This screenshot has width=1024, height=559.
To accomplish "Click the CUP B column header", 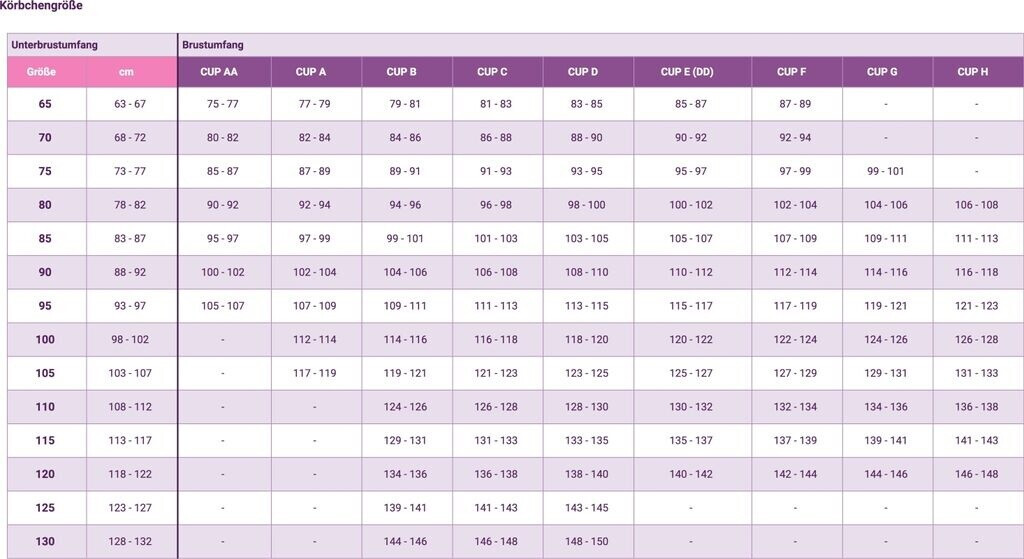I will [x=405, y=72].
